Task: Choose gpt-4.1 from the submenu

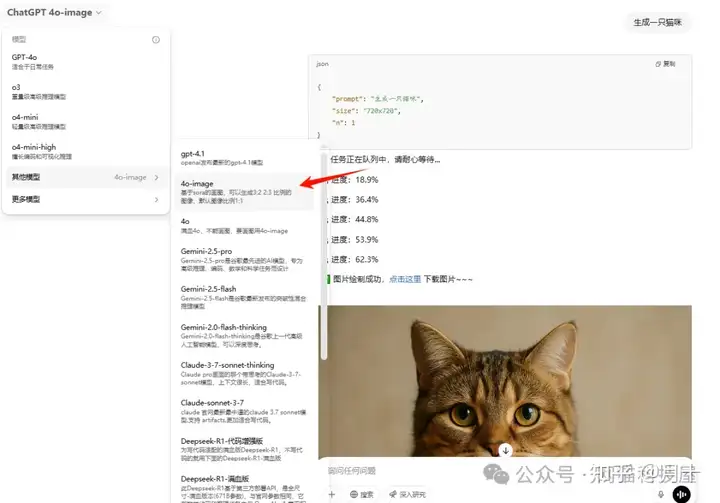Action: tap(244, 158)
